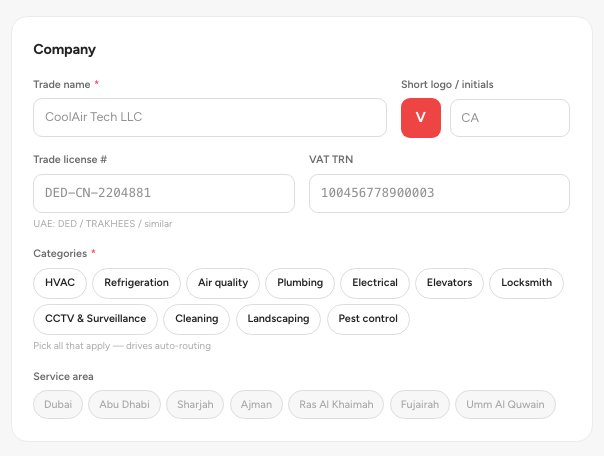Image resolution: width=604 pixels, height=456 pixels.
Task: Choose Abu Dhabi service area
Action: [124, 405]
